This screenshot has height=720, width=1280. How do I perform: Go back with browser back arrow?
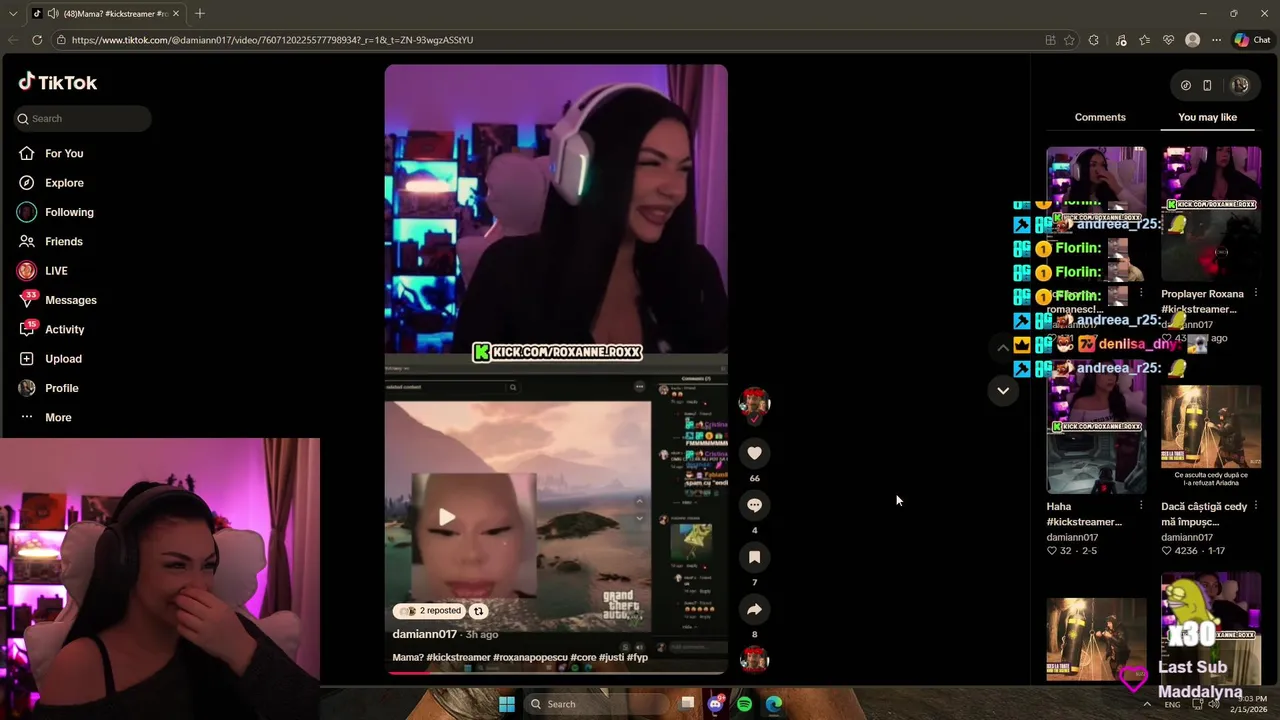13,40
